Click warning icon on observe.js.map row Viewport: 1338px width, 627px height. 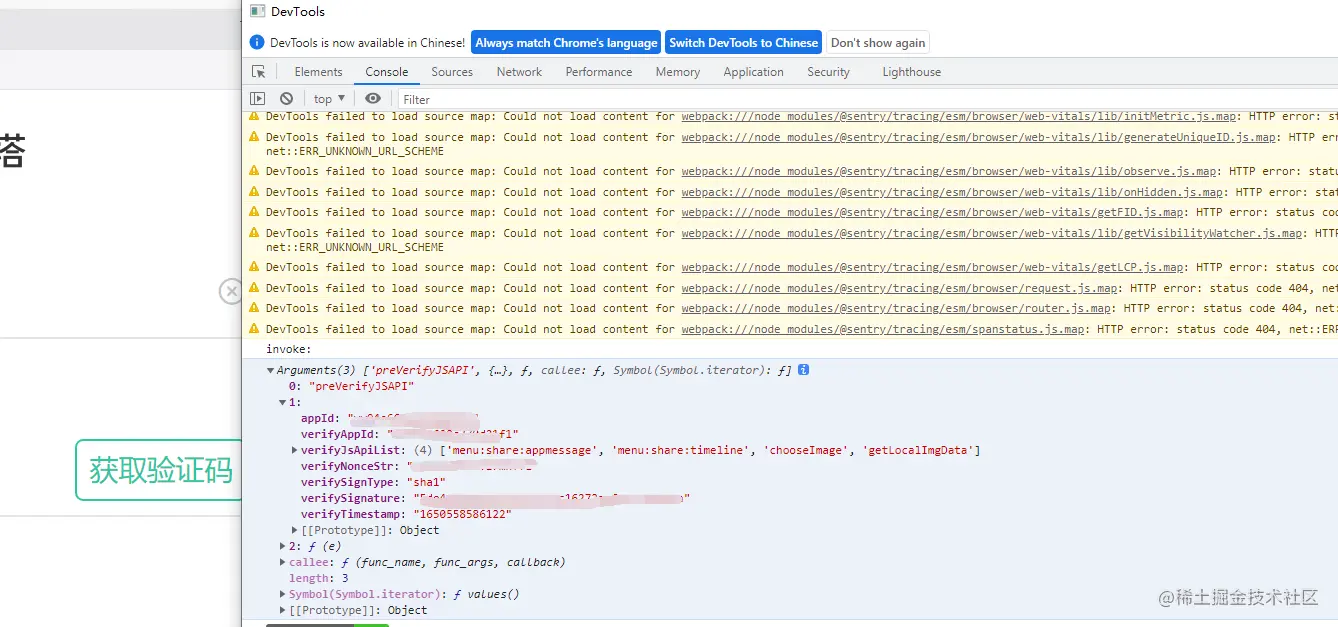coord(254,171)
